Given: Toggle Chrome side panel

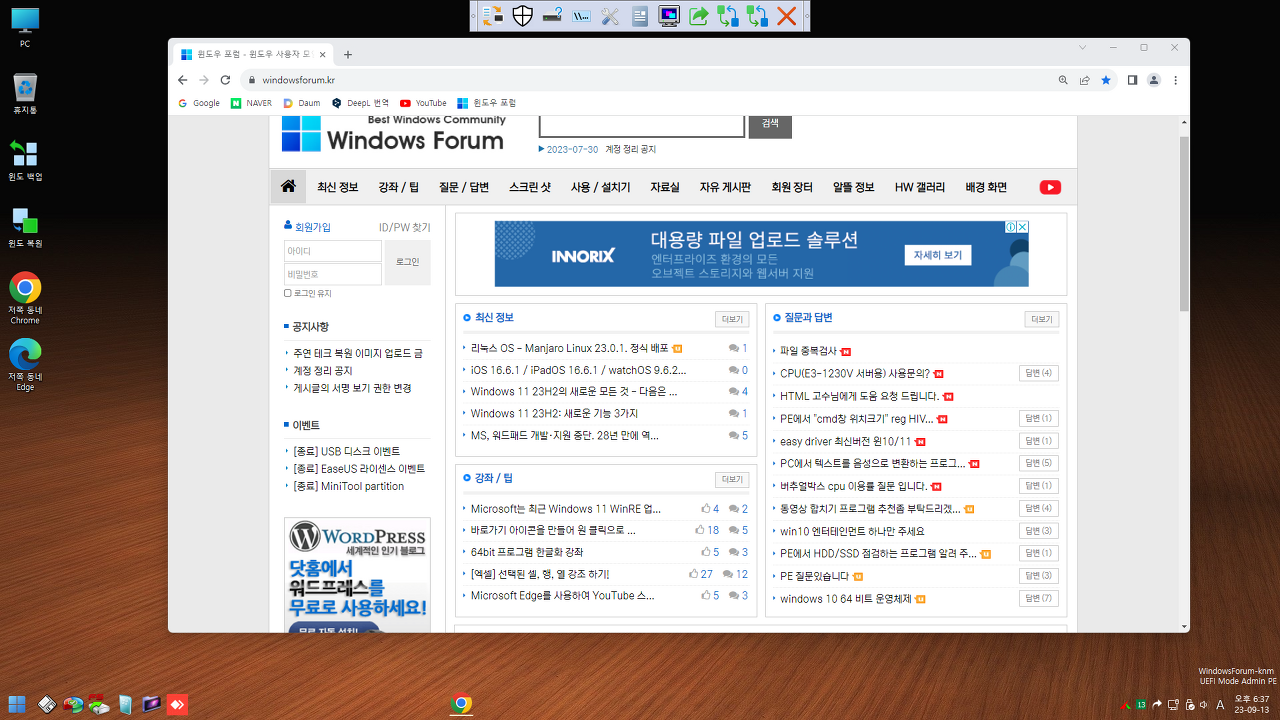Looking at the screenshot, I should point(1133,80).
